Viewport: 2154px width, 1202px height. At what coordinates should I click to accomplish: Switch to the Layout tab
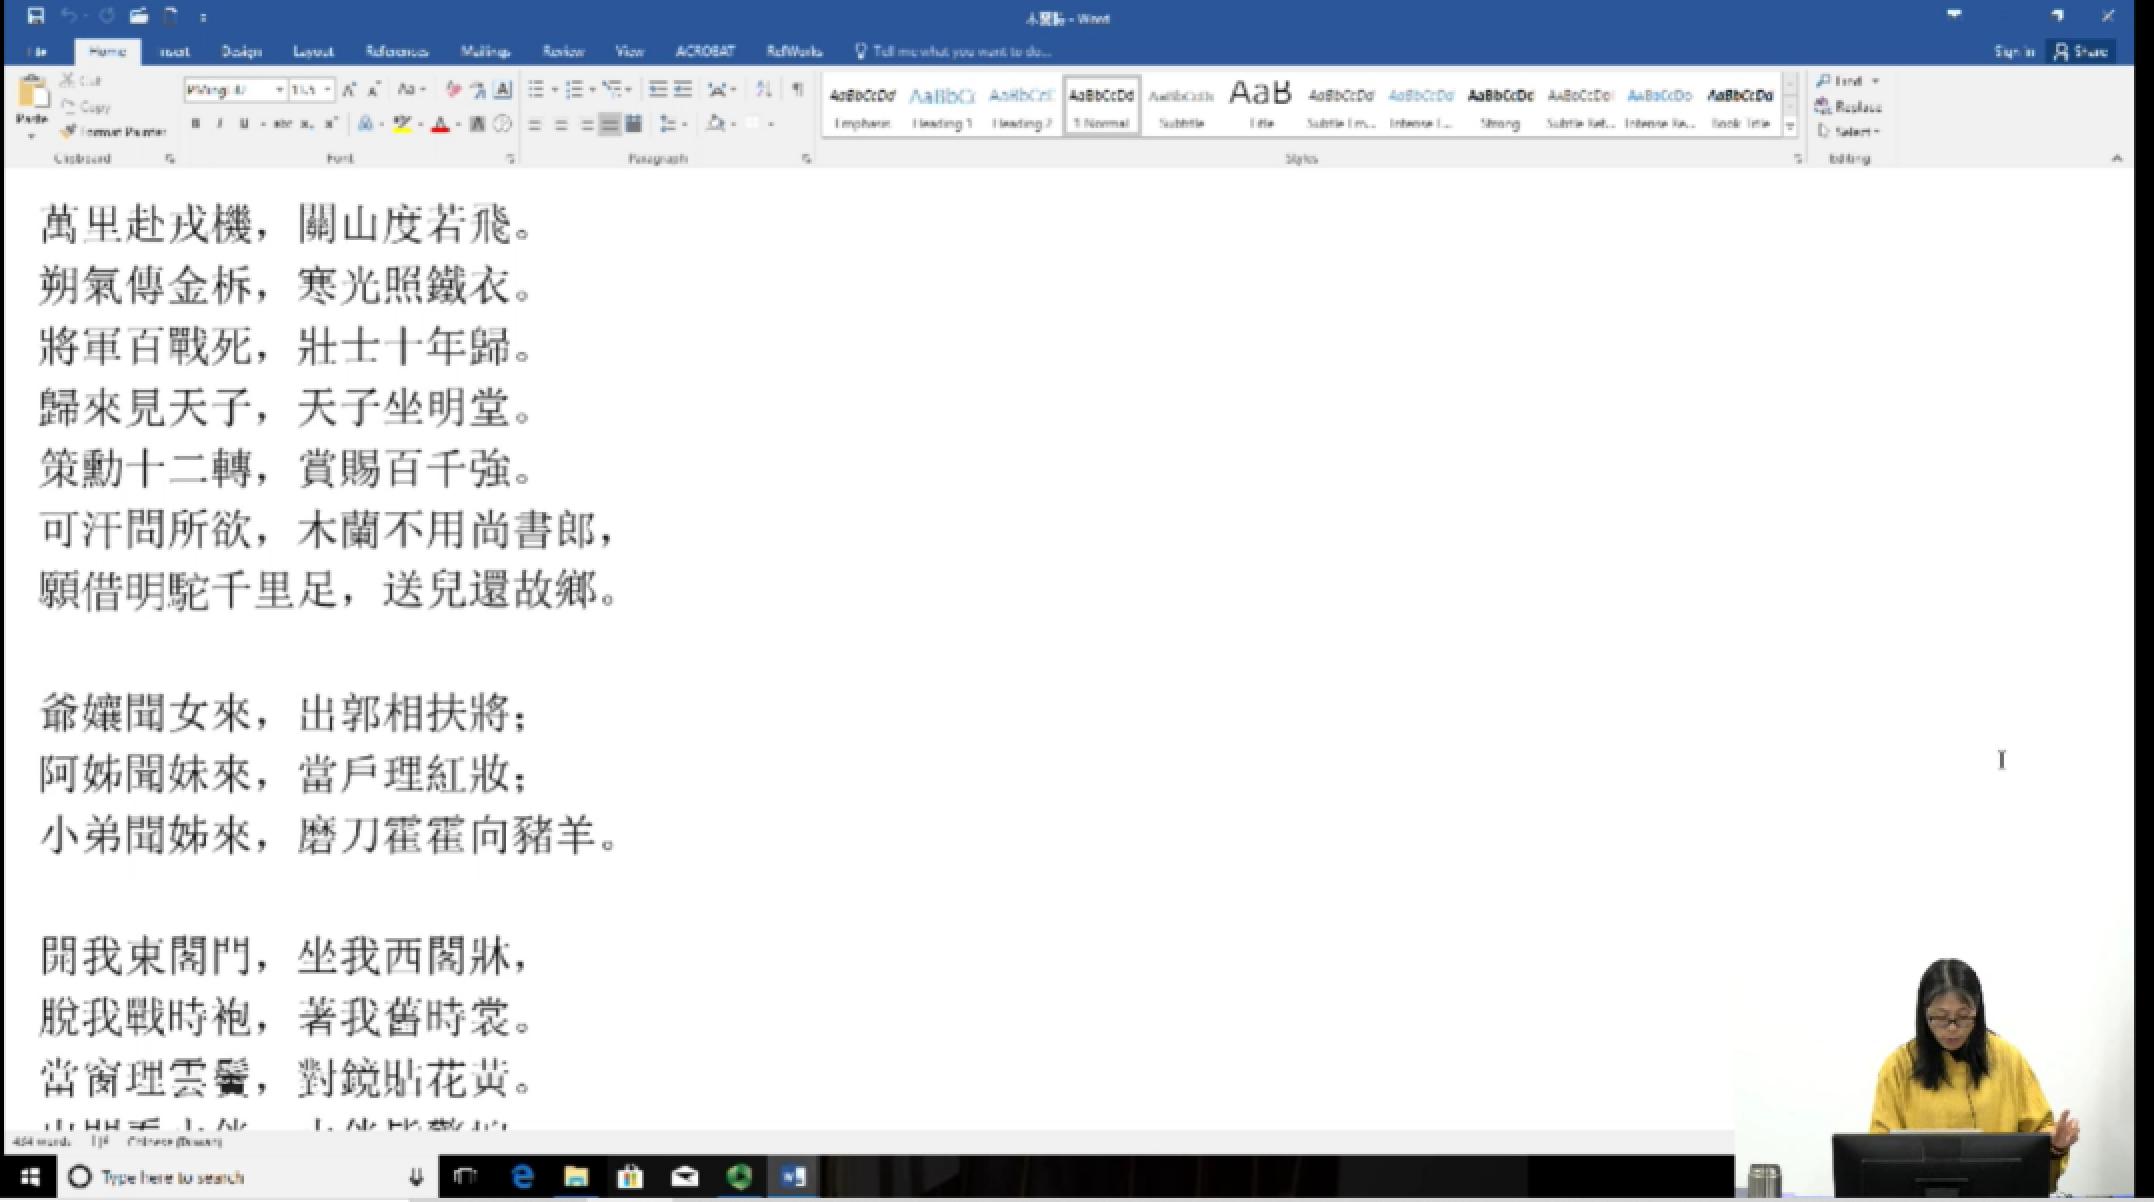[313, 51]
